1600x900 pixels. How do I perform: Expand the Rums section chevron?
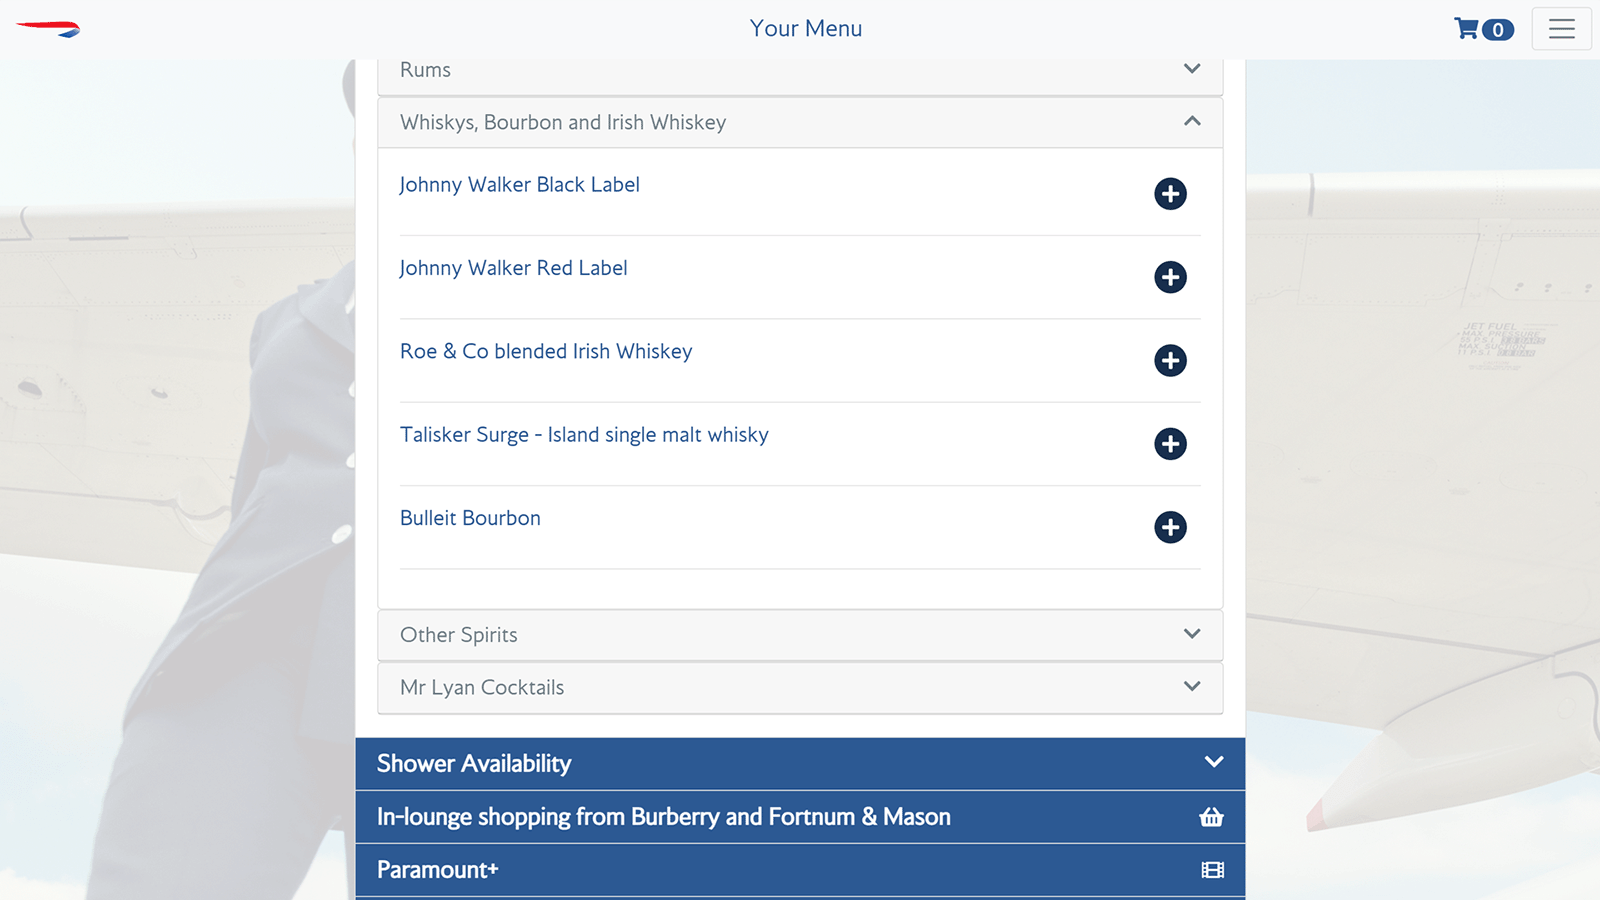pyautogui.click(x=1192, y=69)
